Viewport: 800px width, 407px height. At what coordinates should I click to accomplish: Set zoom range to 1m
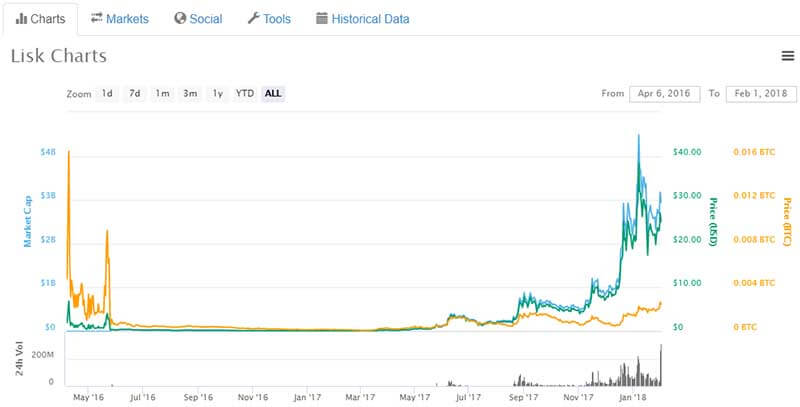tap(162, 93)
